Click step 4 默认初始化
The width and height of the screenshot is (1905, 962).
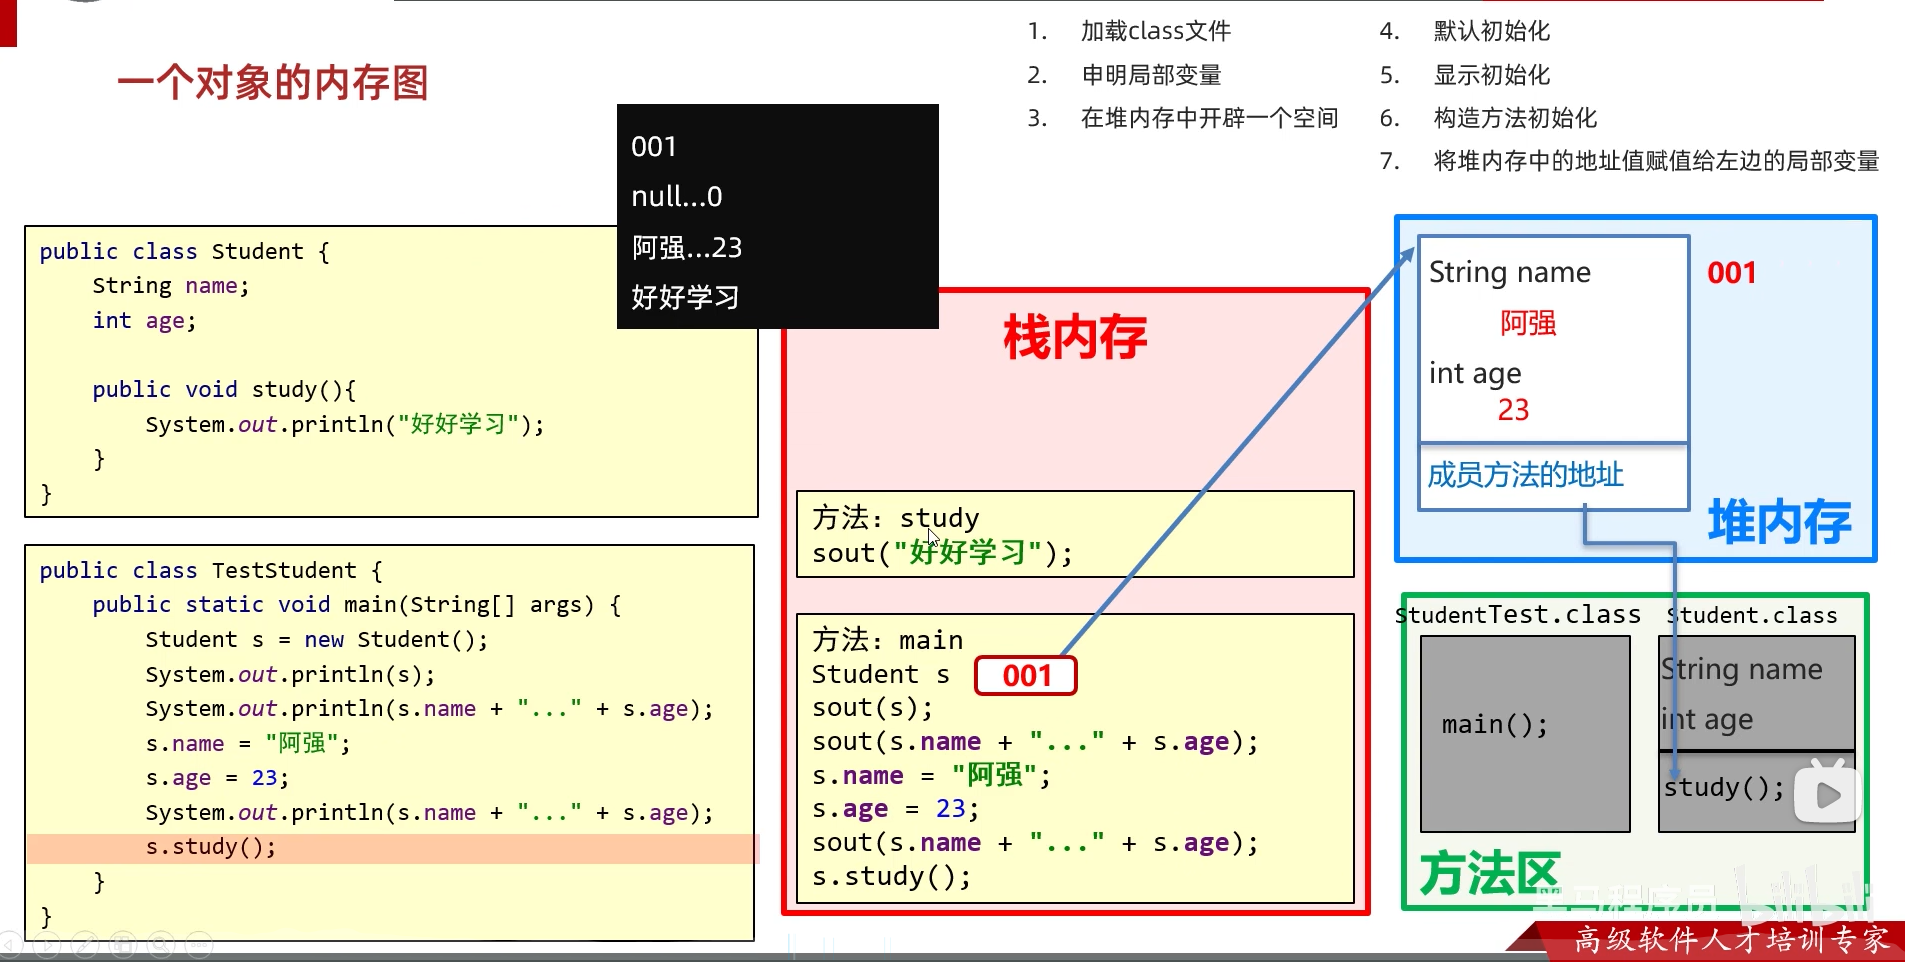coord(1491,31)
